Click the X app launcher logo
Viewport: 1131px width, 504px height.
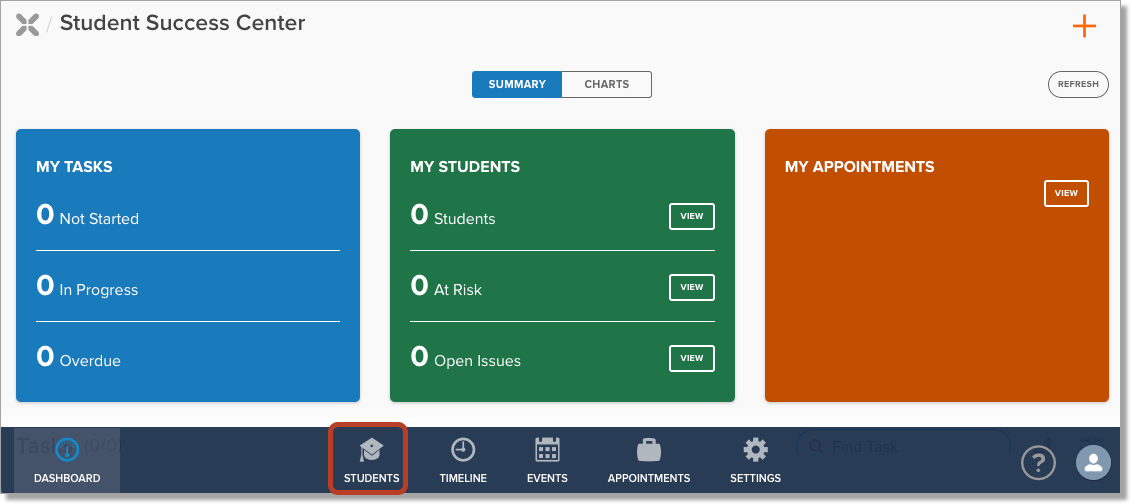pyautogui.click(x=27, y=25)
